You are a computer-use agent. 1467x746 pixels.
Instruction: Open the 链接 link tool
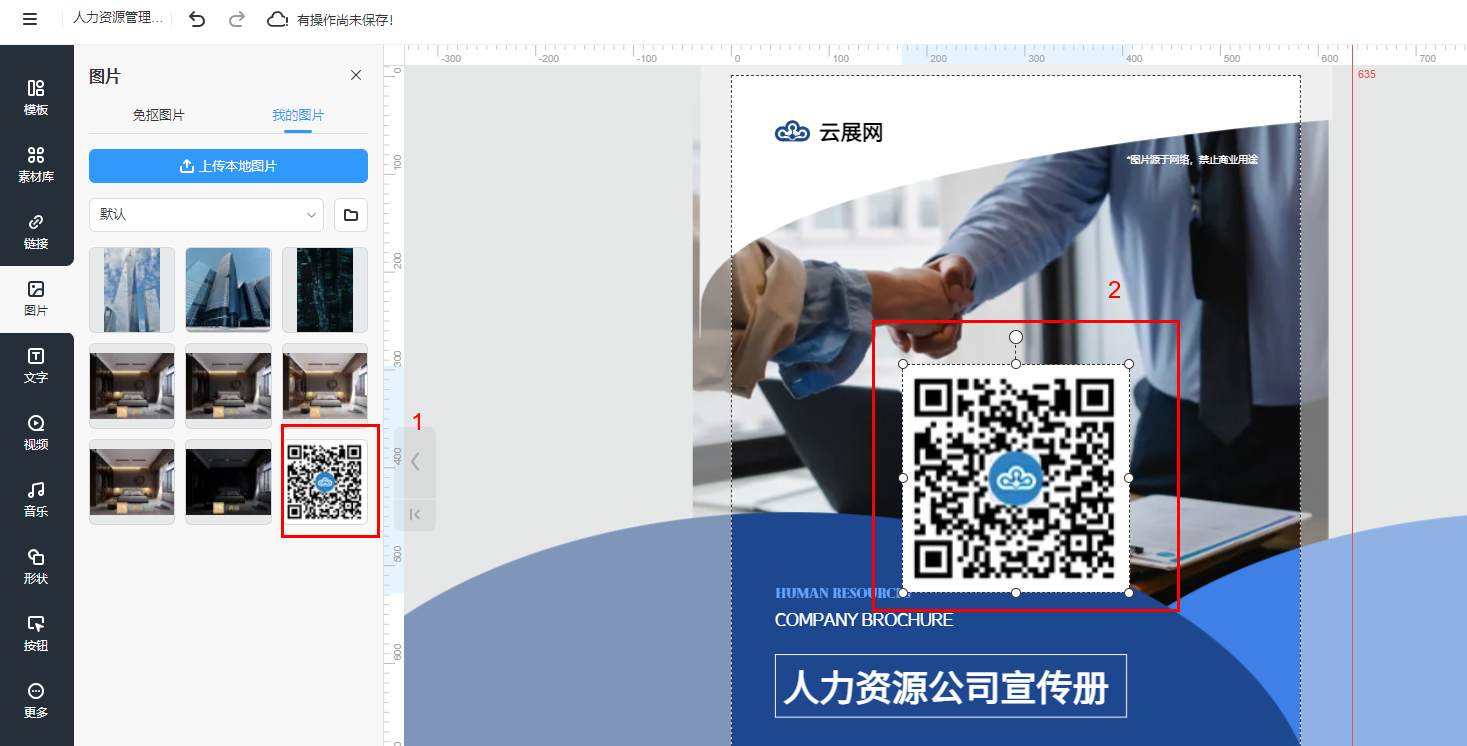36,232
